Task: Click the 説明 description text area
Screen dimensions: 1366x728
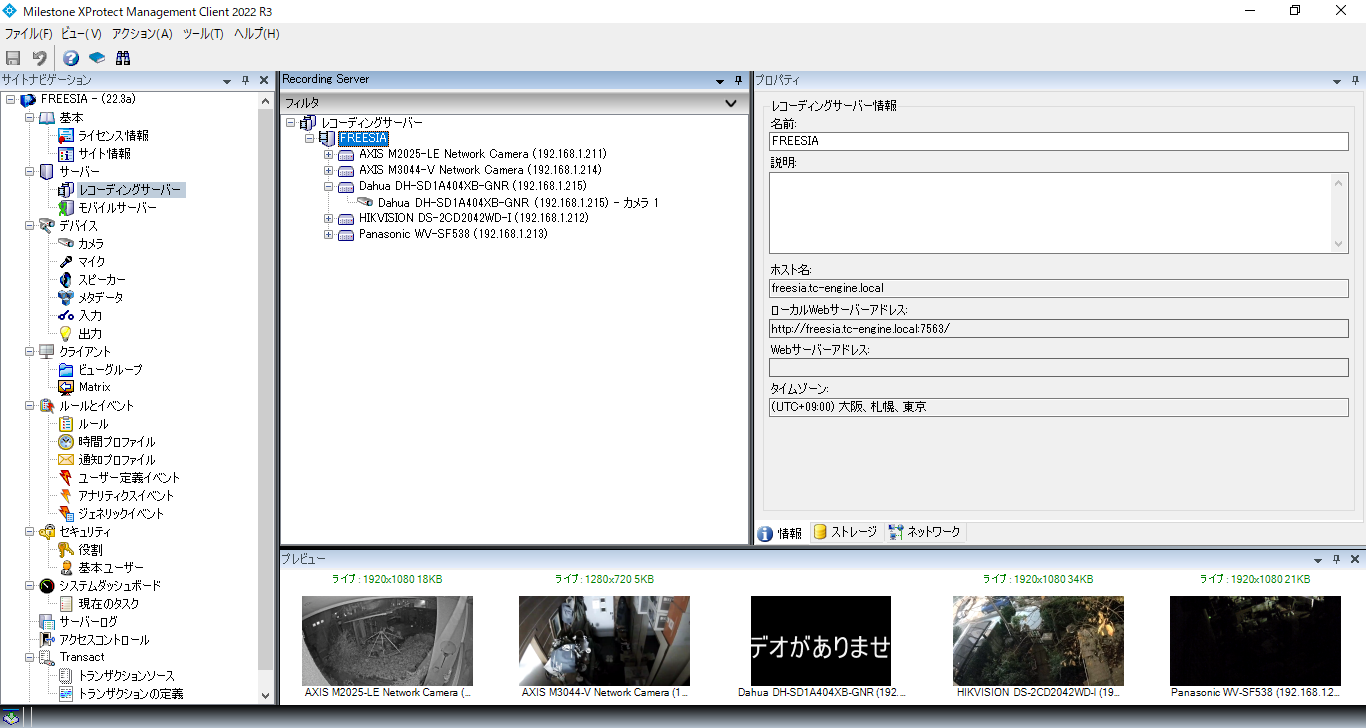Action: pyautogui.click(x=1058, y=212)
